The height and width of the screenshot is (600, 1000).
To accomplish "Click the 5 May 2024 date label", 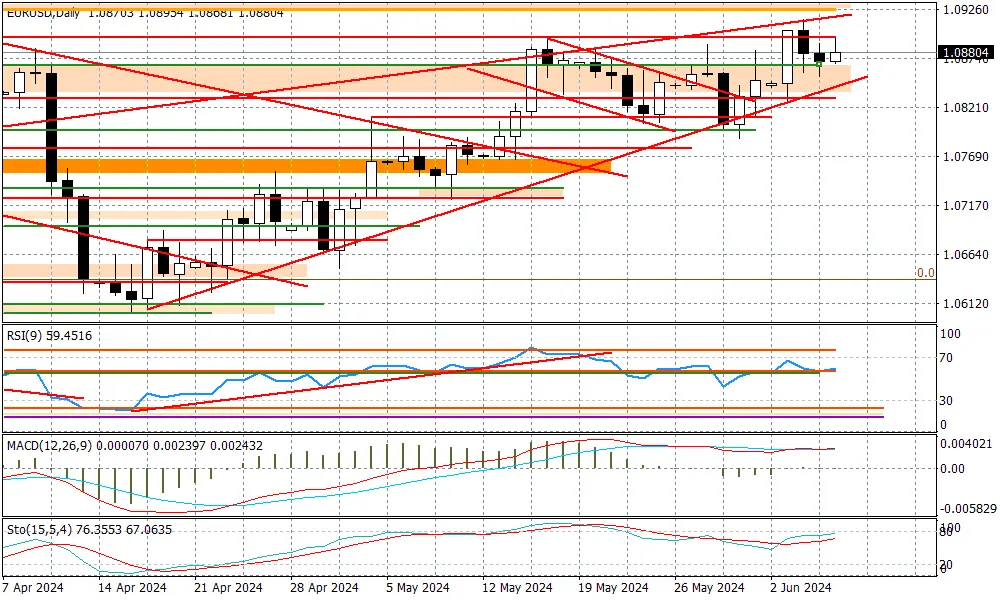I will tap(419, 587).
